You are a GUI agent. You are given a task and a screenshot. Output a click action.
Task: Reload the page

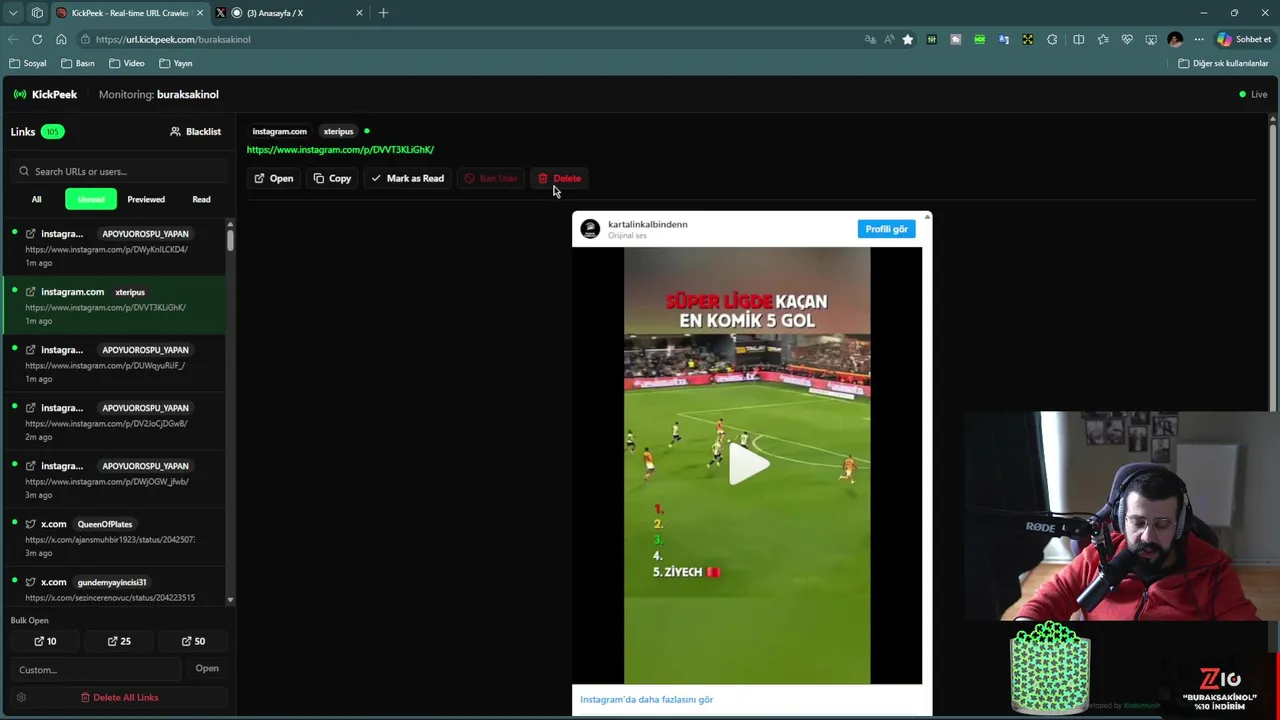point(37,39)
